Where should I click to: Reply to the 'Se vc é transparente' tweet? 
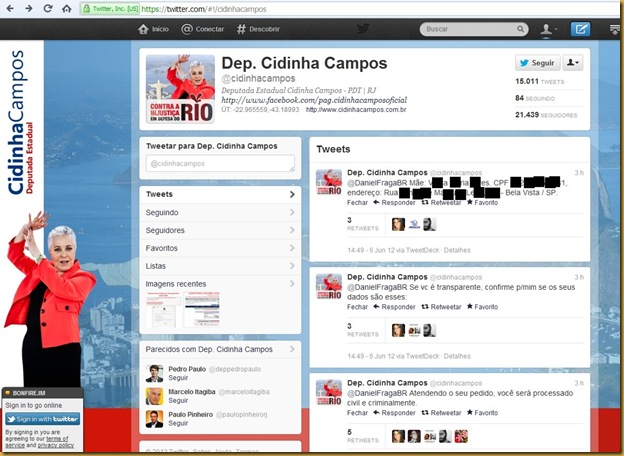tap(394, 307)
